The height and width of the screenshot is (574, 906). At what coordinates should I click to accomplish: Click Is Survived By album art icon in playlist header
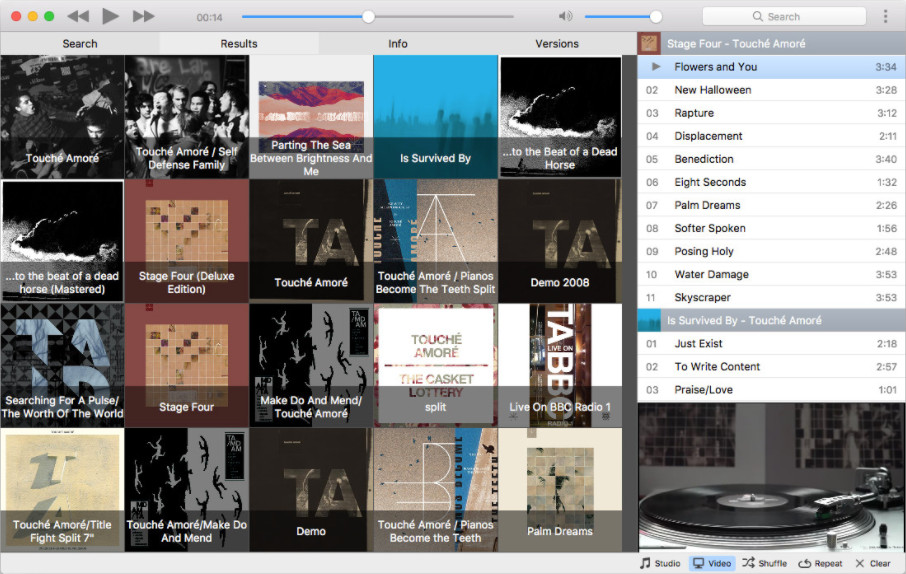coord(649,320)
